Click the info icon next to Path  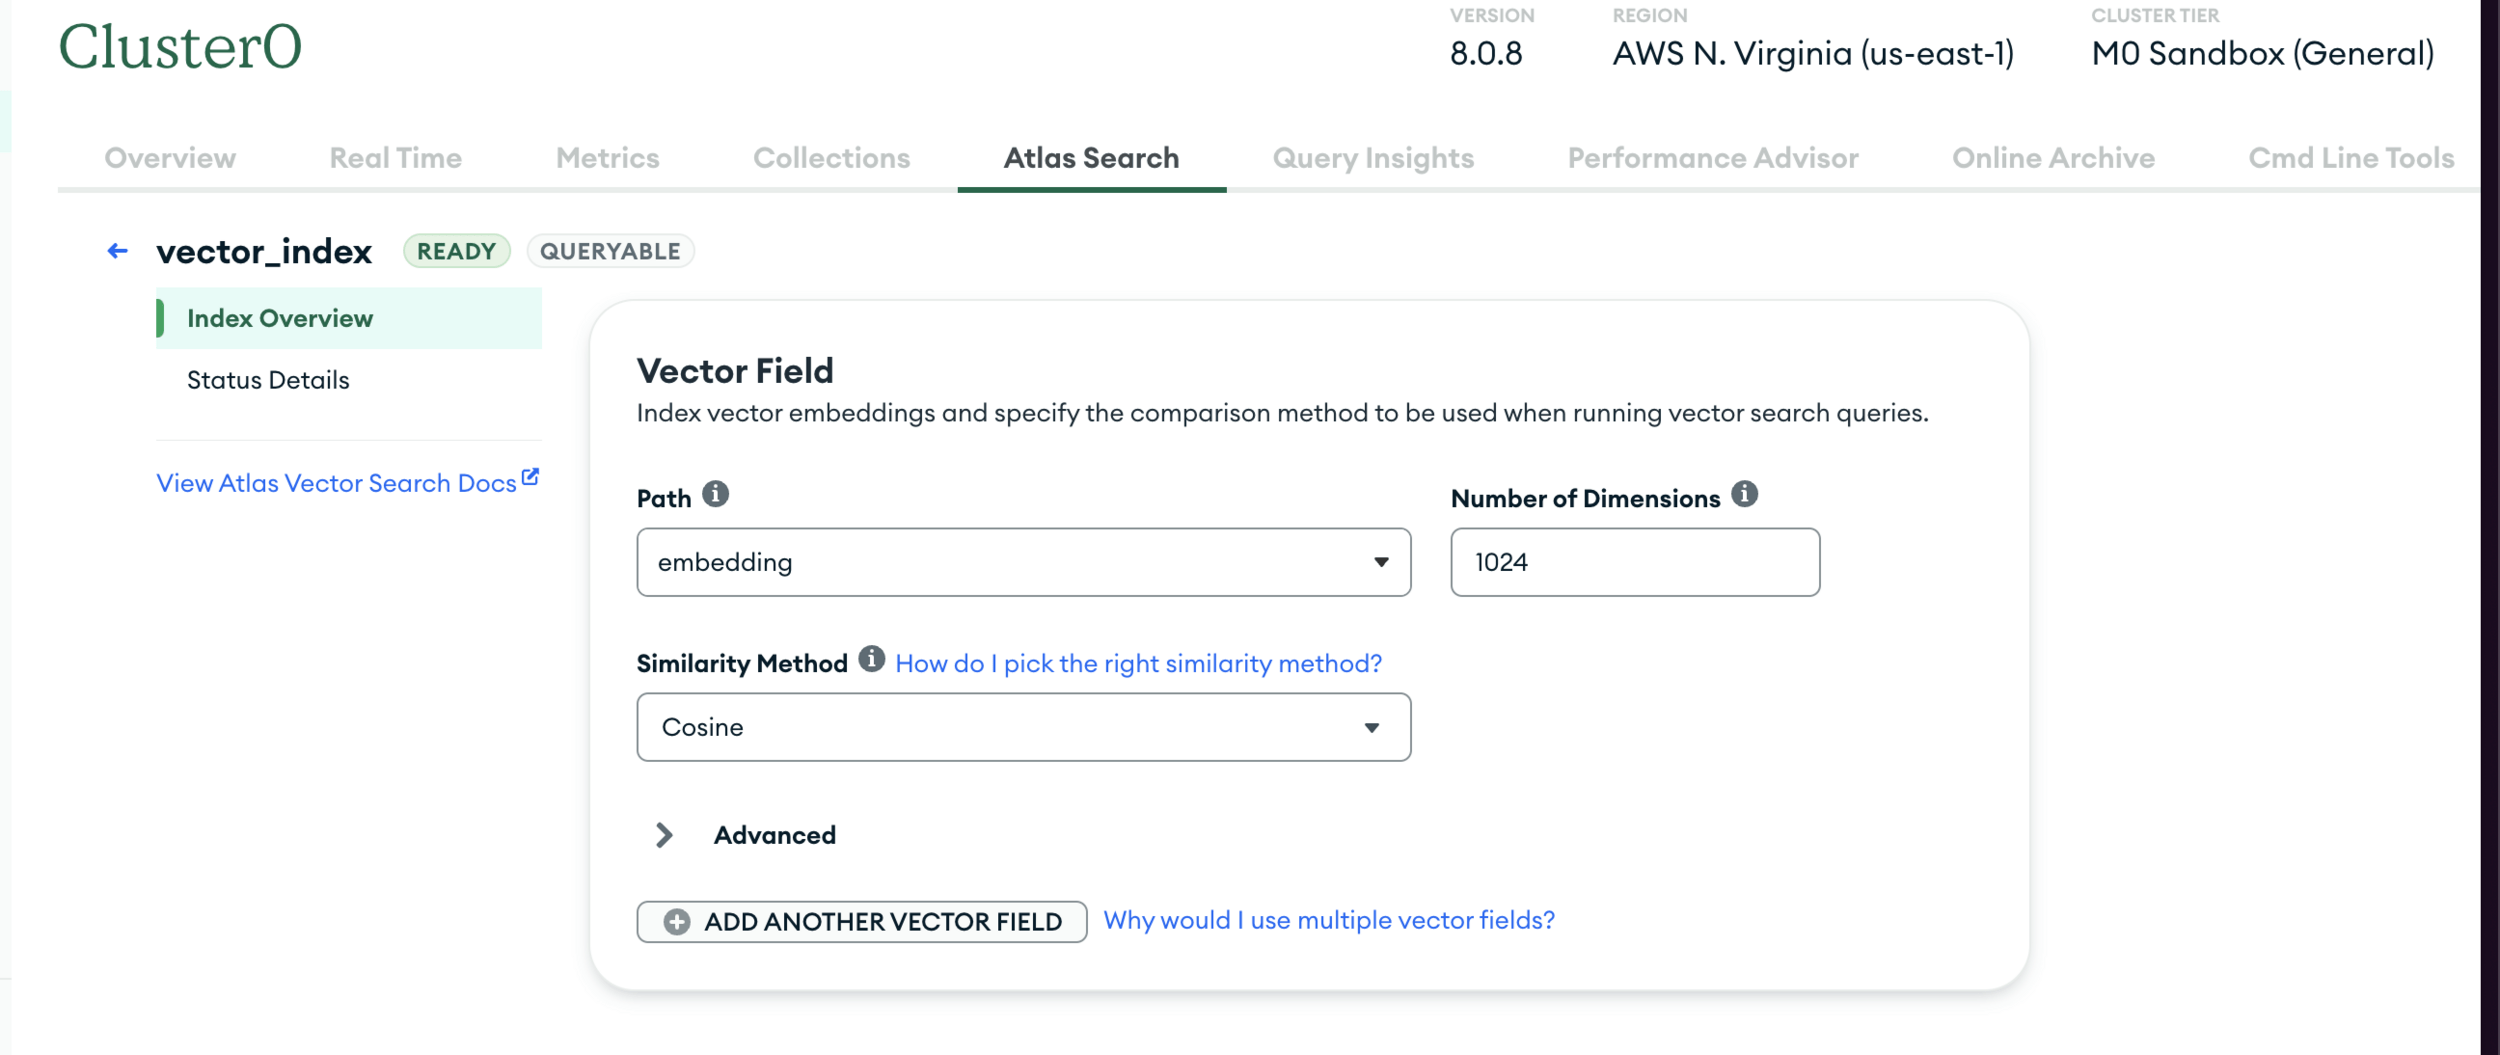coord(715,494)
